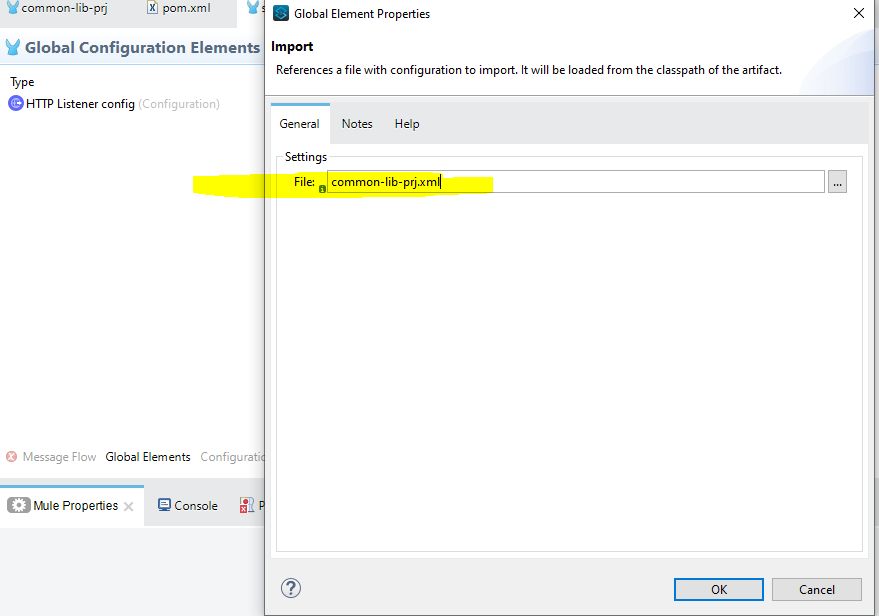Click the File input field
This screenshot has height=616, width=879.
click(576, 182)
